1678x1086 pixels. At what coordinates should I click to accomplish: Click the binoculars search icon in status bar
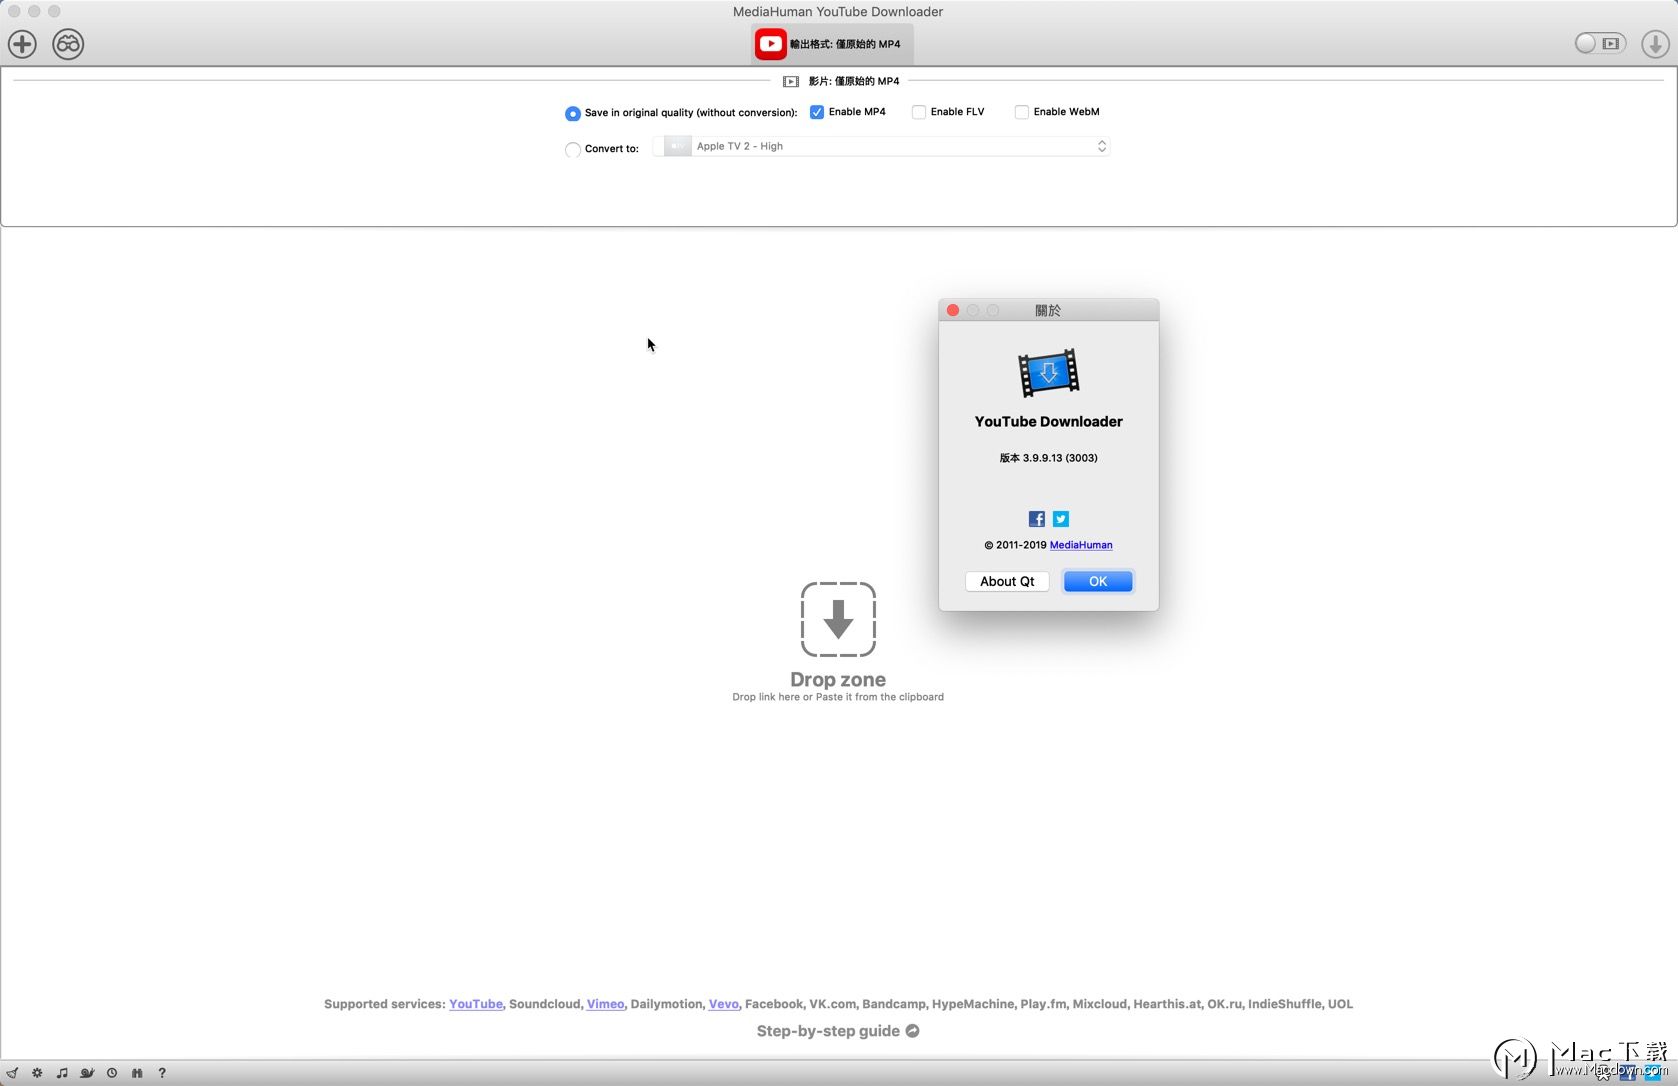click(x=137, y=1073)
